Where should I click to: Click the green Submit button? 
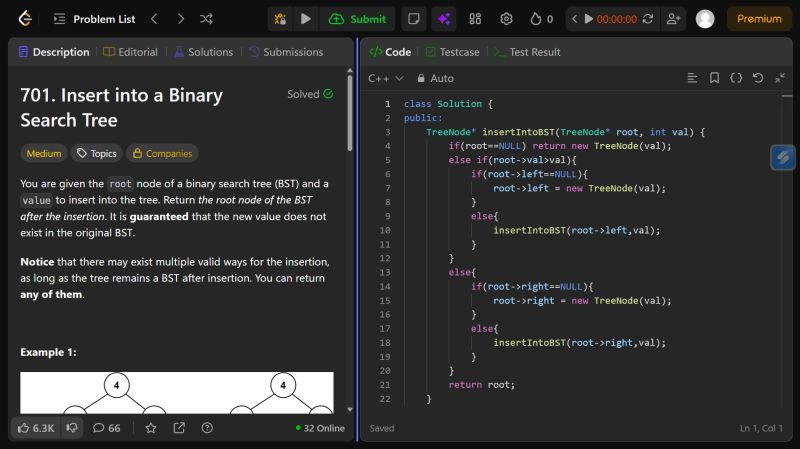point(357,19)
